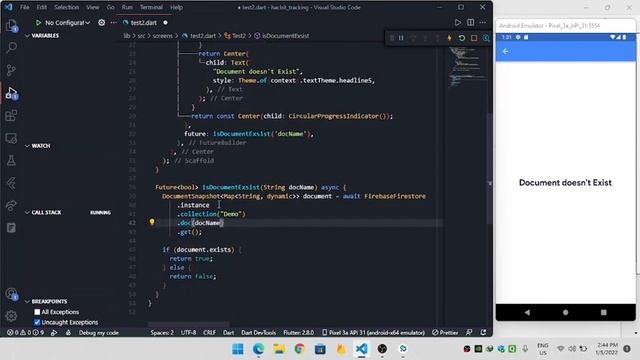Click the screens folder breadcrumb
The image size is (640, 360).
163,36
